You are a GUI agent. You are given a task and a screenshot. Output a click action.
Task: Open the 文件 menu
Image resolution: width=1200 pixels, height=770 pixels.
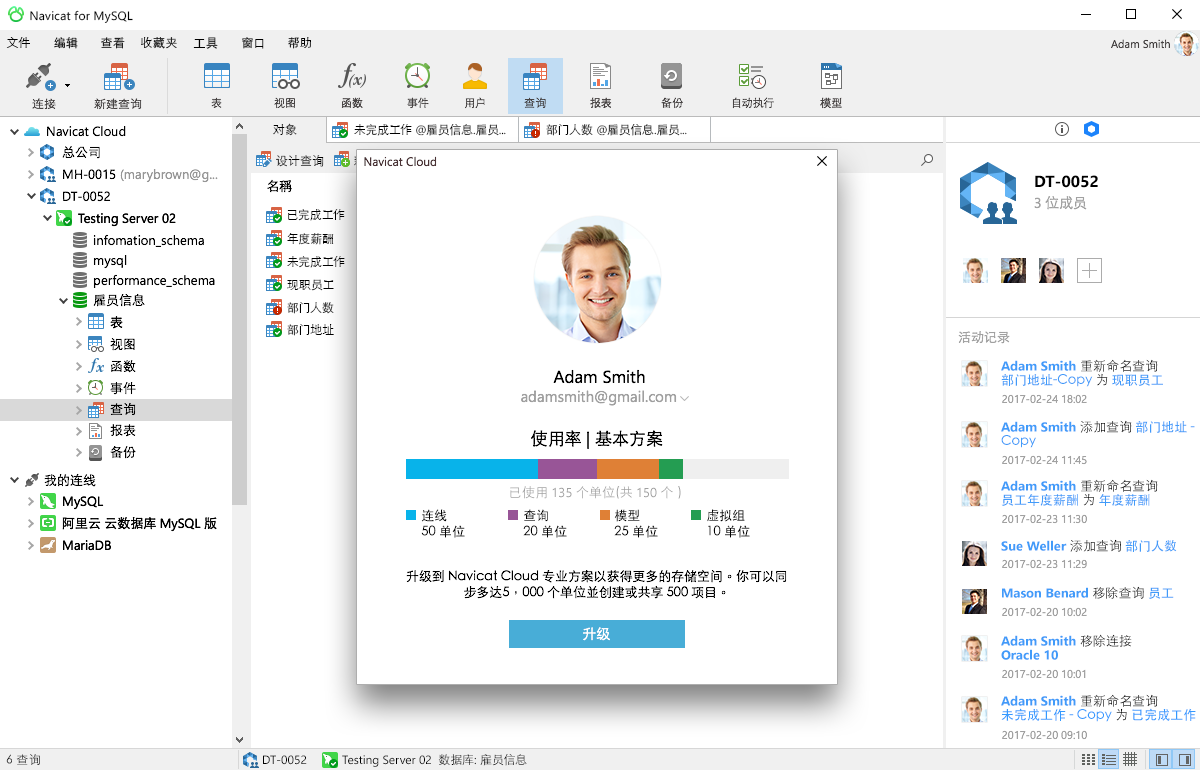click(x=18, y=43)
